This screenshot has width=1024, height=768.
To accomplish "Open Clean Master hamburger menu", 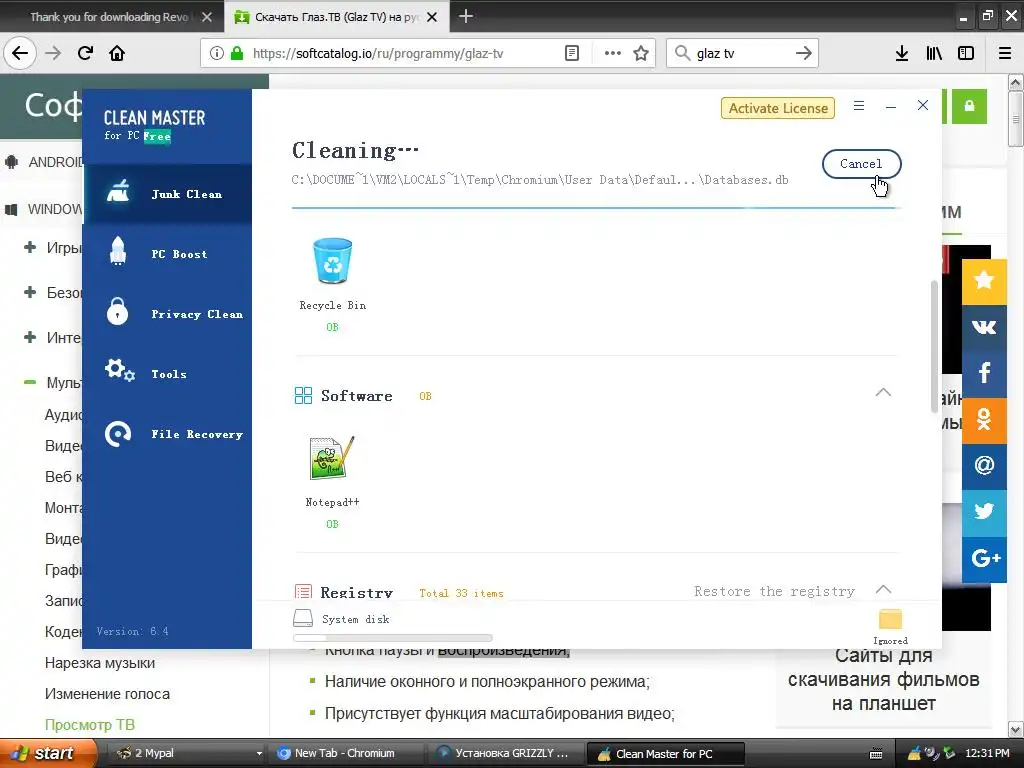I will [x=859, y=105].
